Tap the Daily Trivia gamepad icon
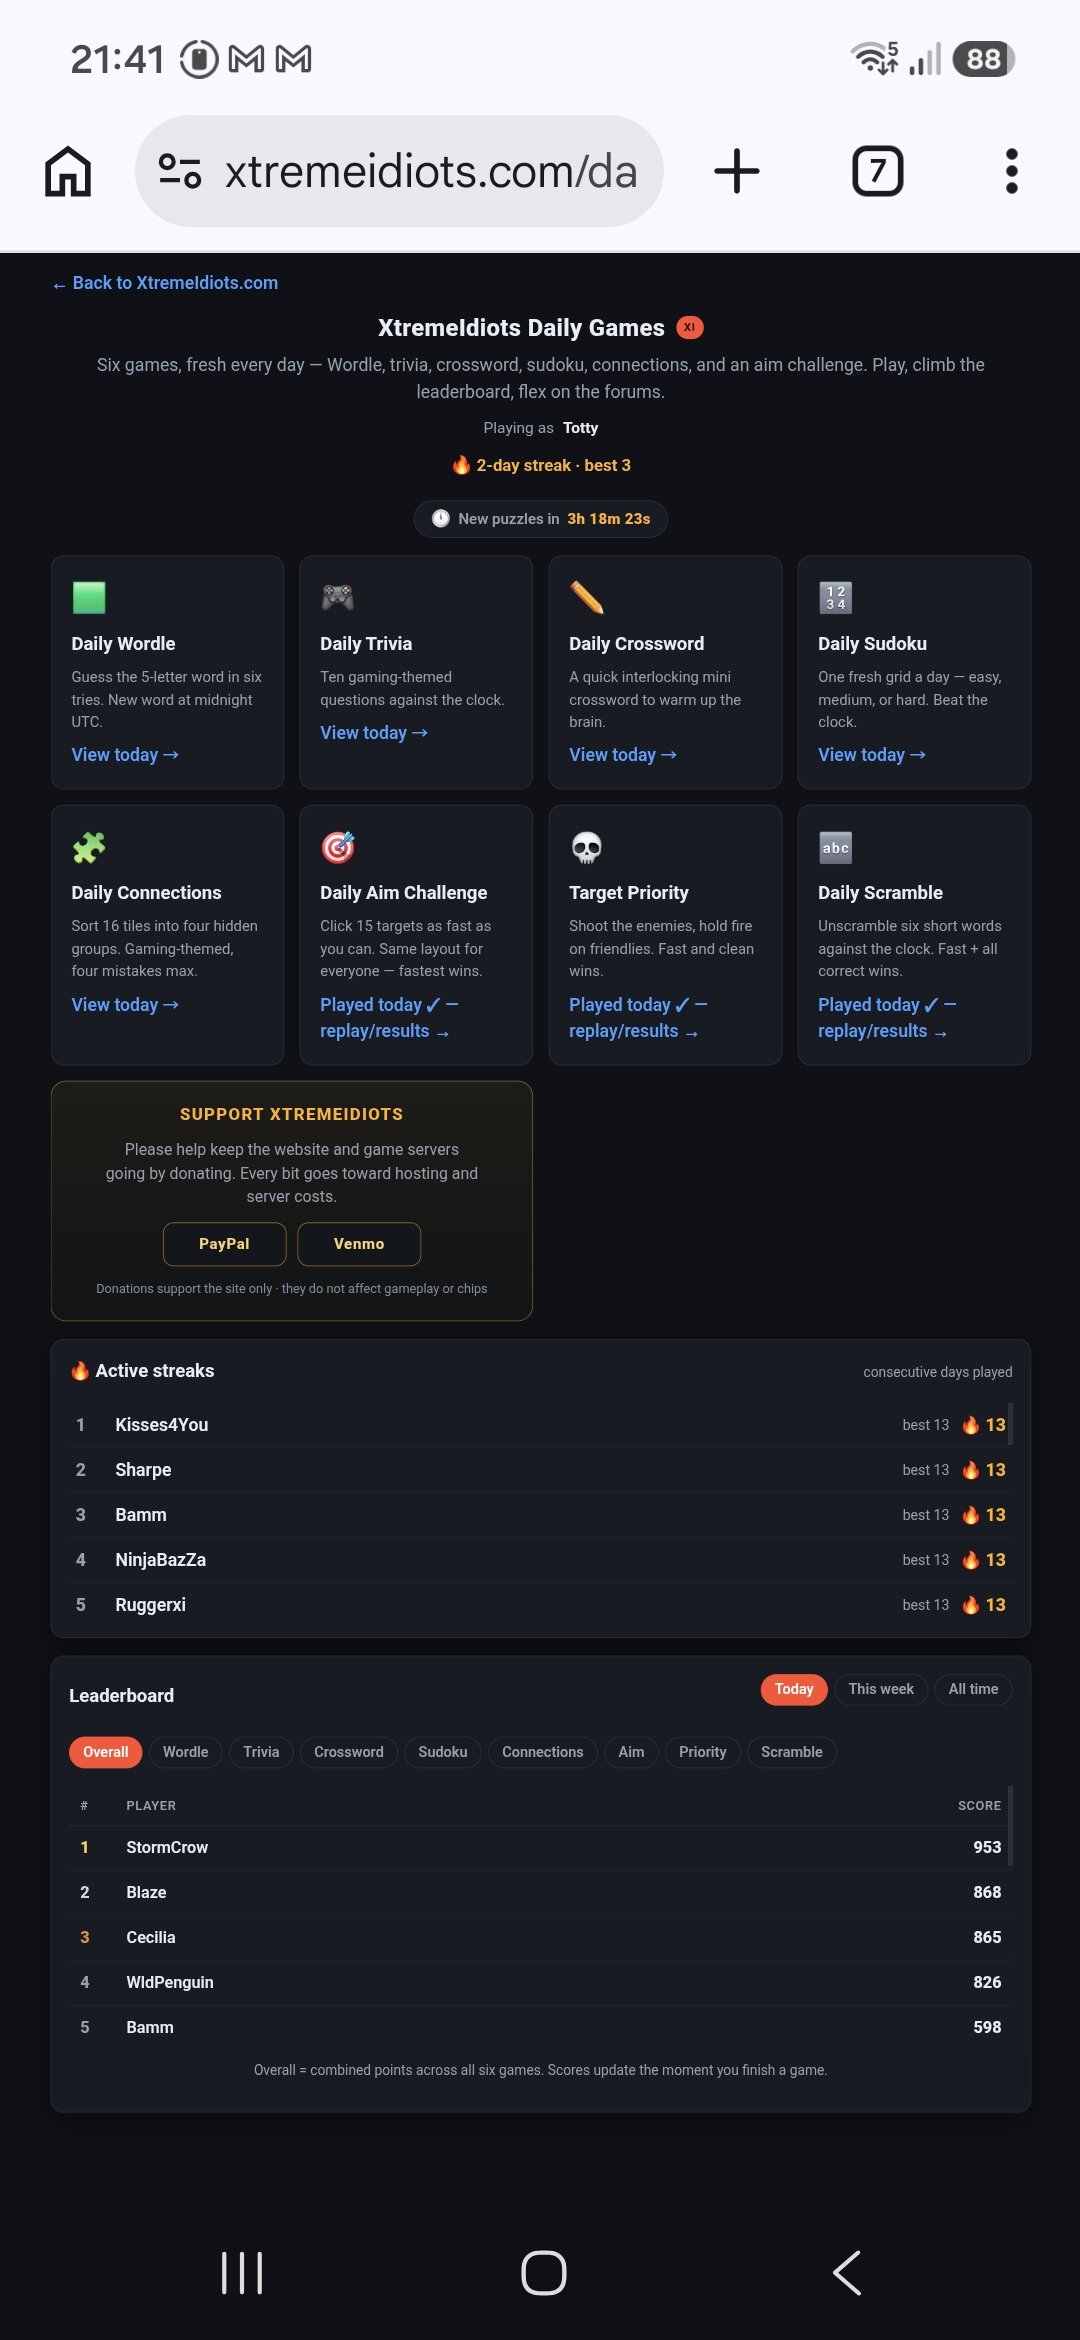1080x2340 pixels. [338, 598]
